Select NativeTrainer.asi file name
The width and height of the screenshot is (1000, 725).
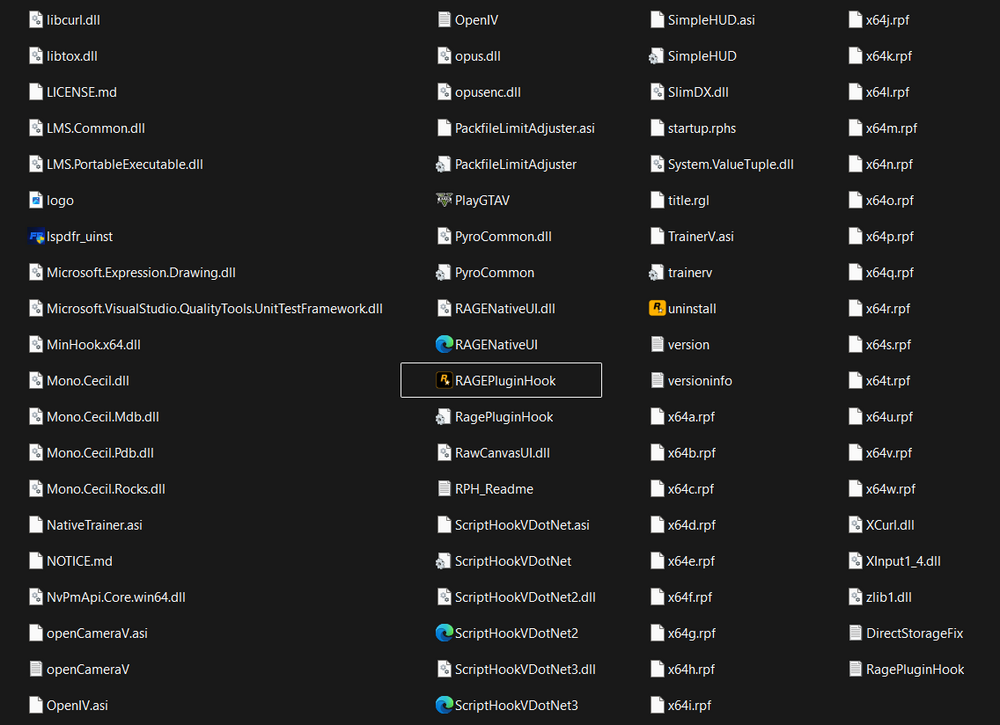(94, 525)
